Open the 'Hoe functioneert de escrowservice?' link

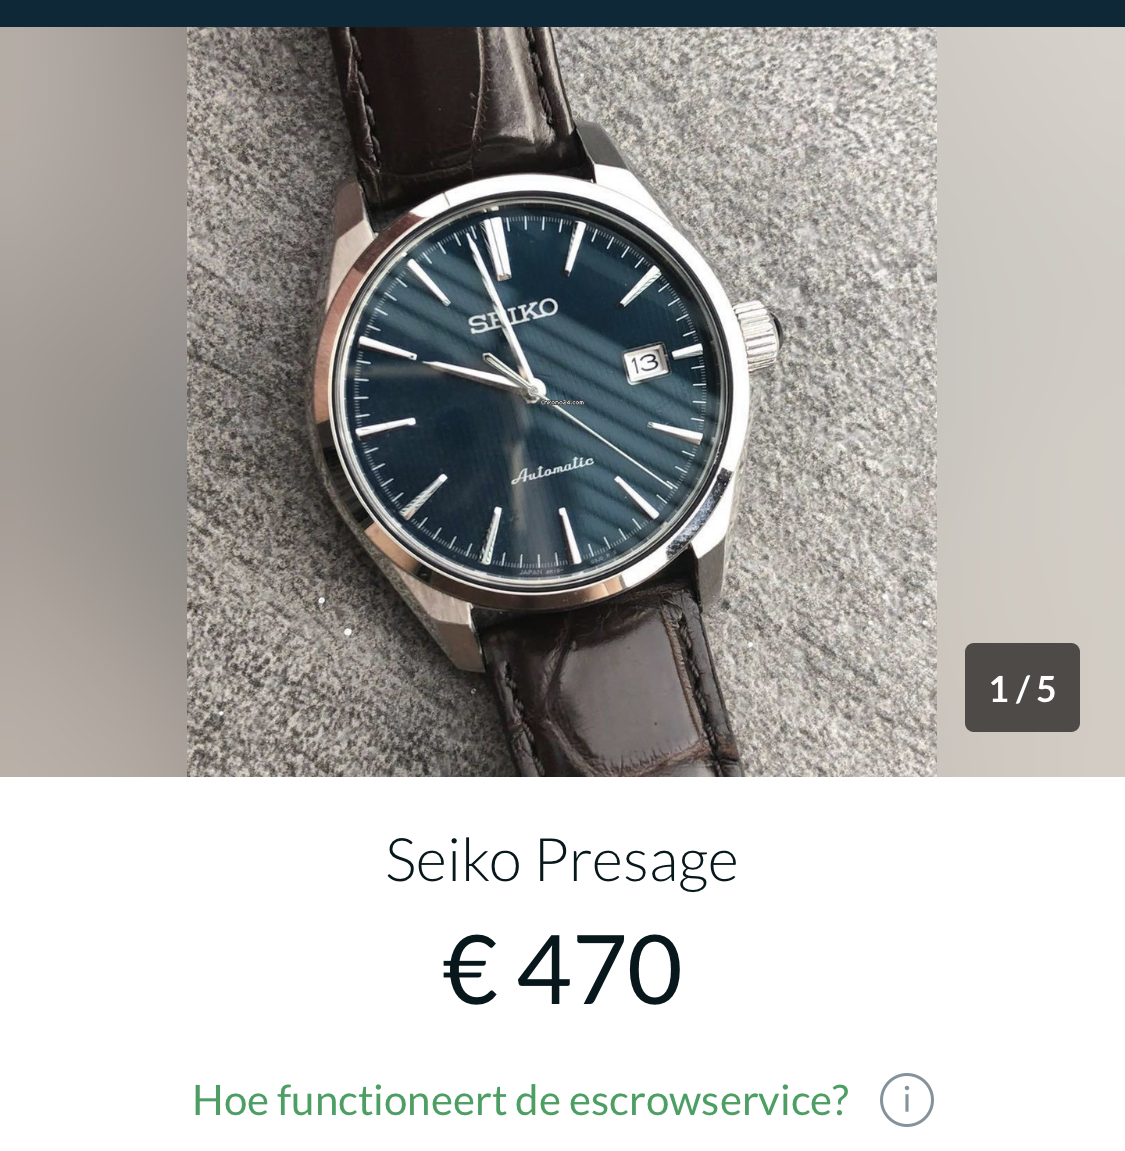tap(520, 1100)
